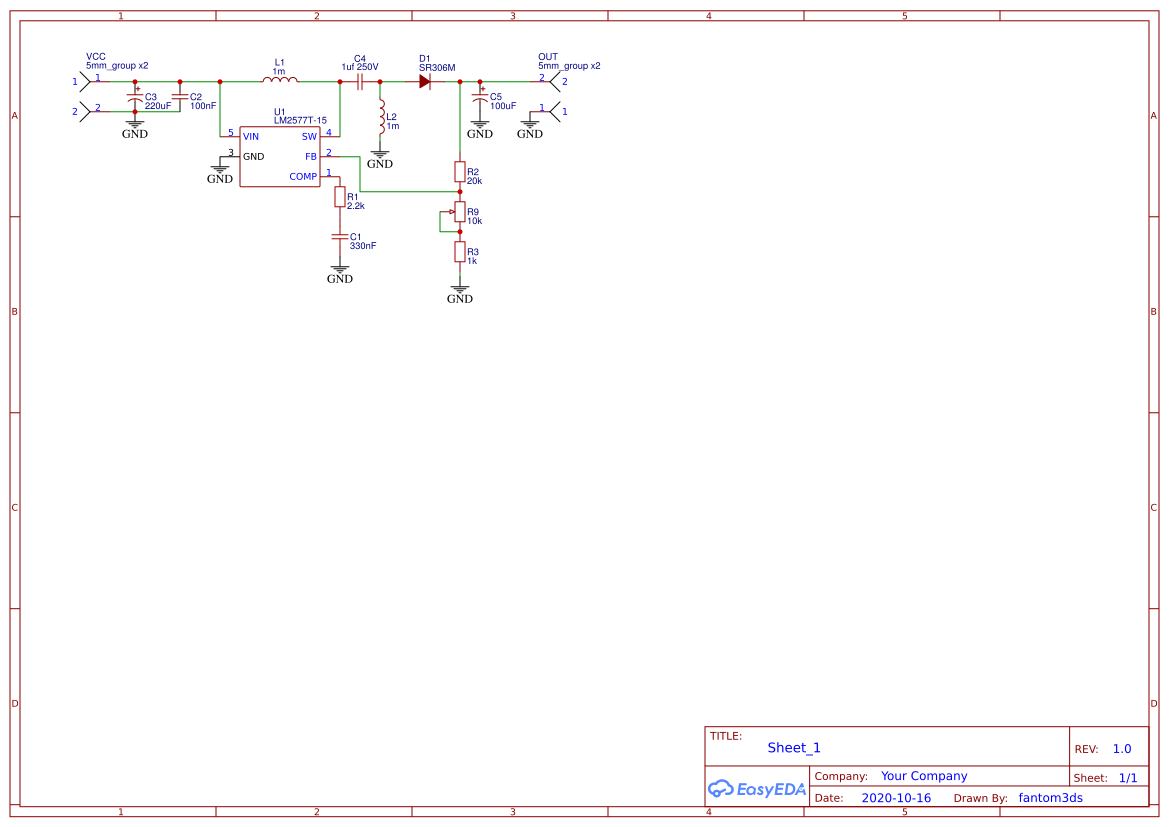Click the C3 220uF polarized capacitor
The height and width of the screenshot is (827, 1169).
tap(135, 97)
